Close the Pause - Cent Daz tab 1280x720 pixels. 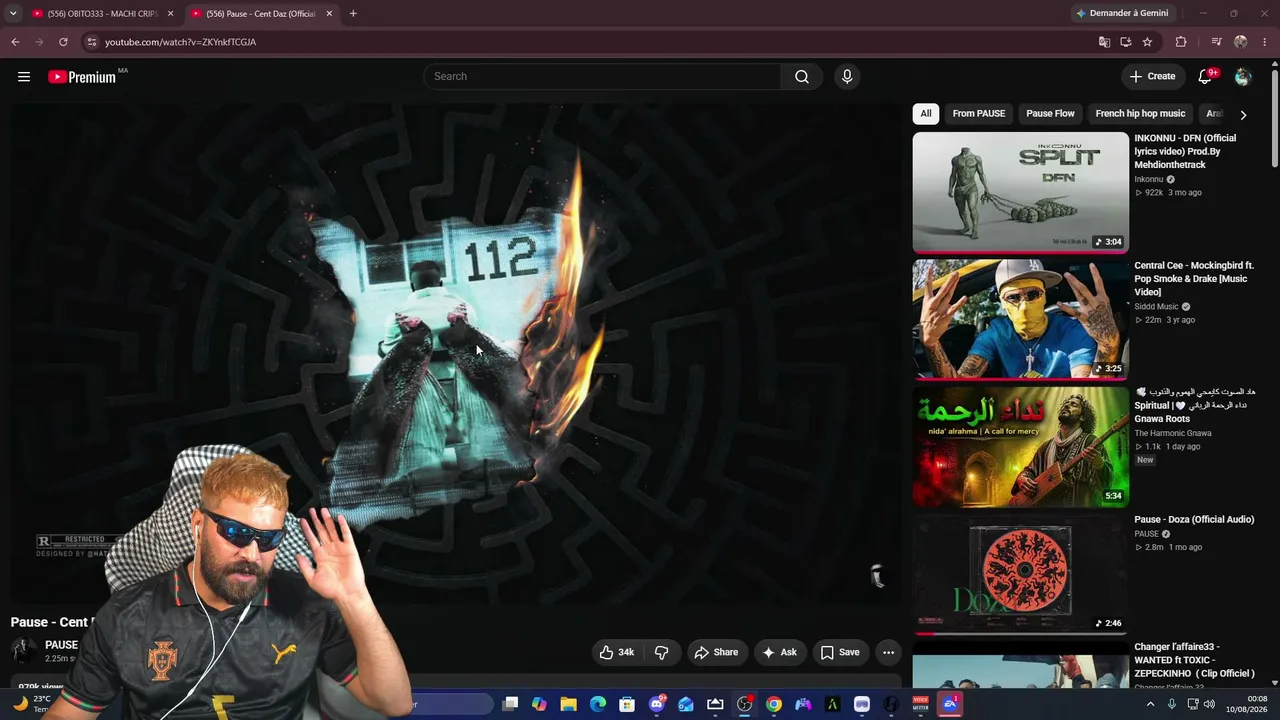point(328,14)
